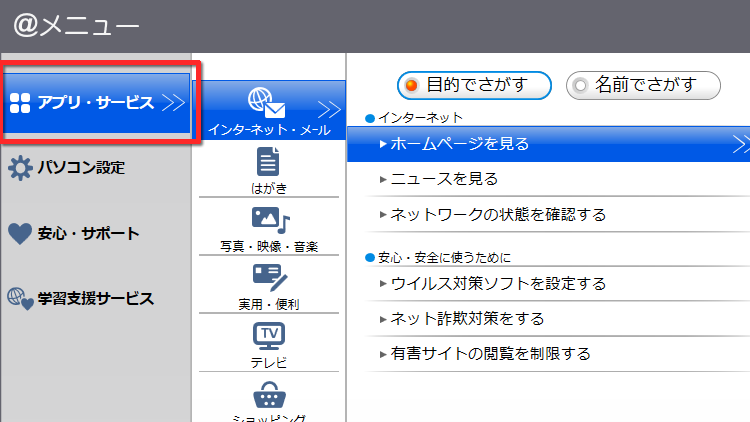Open the アプリ・サービス menu item

pyautogui.click(x=97, y=103)
